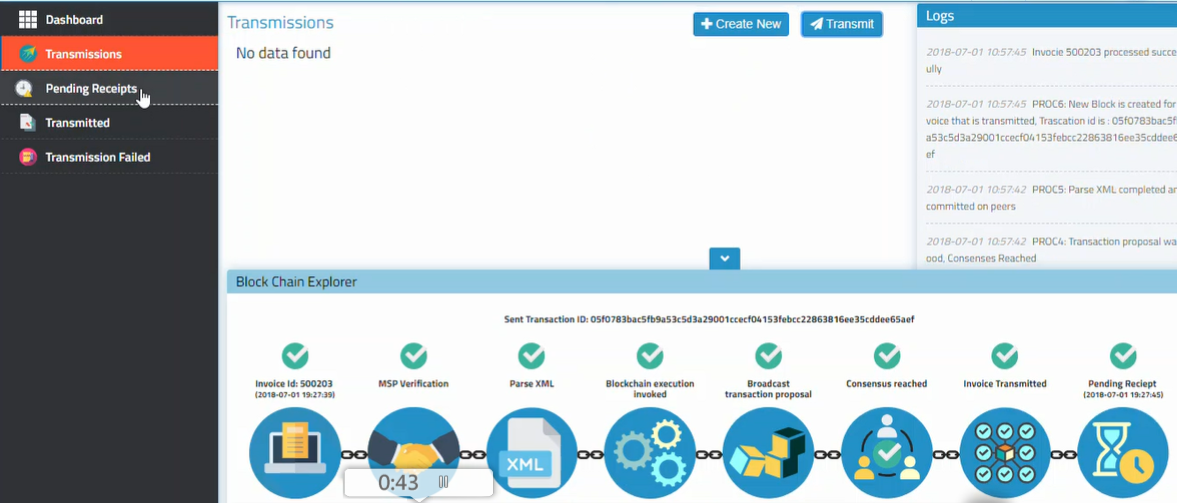Open the Dashboard menu item
The width and height of the screenshot is (1177, 503).
click(x=74, y=20)
